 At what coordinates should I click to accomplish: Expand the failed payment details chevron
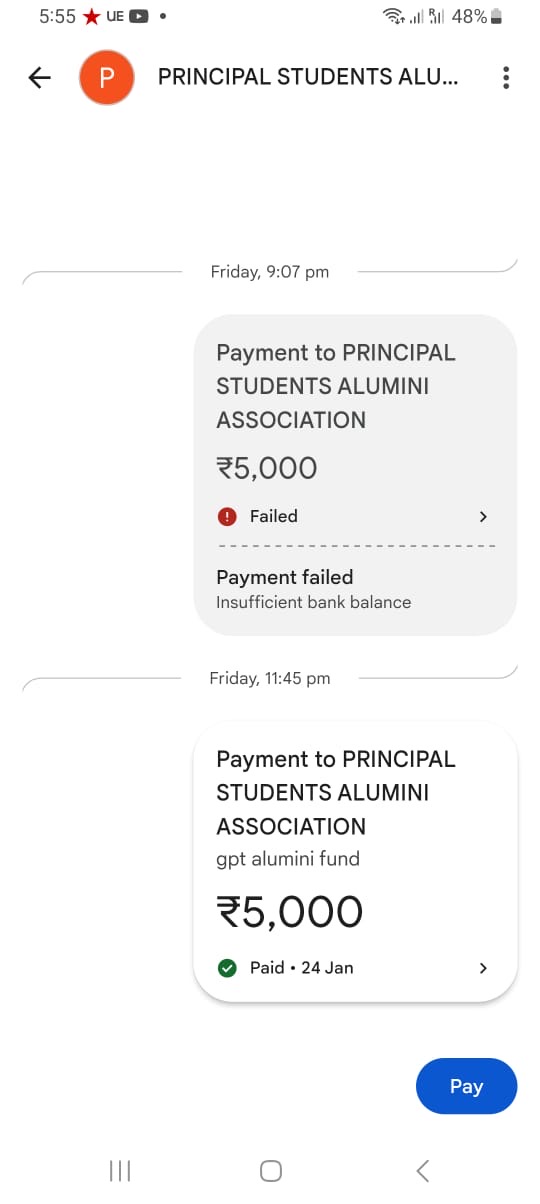[x=483, y=517]
